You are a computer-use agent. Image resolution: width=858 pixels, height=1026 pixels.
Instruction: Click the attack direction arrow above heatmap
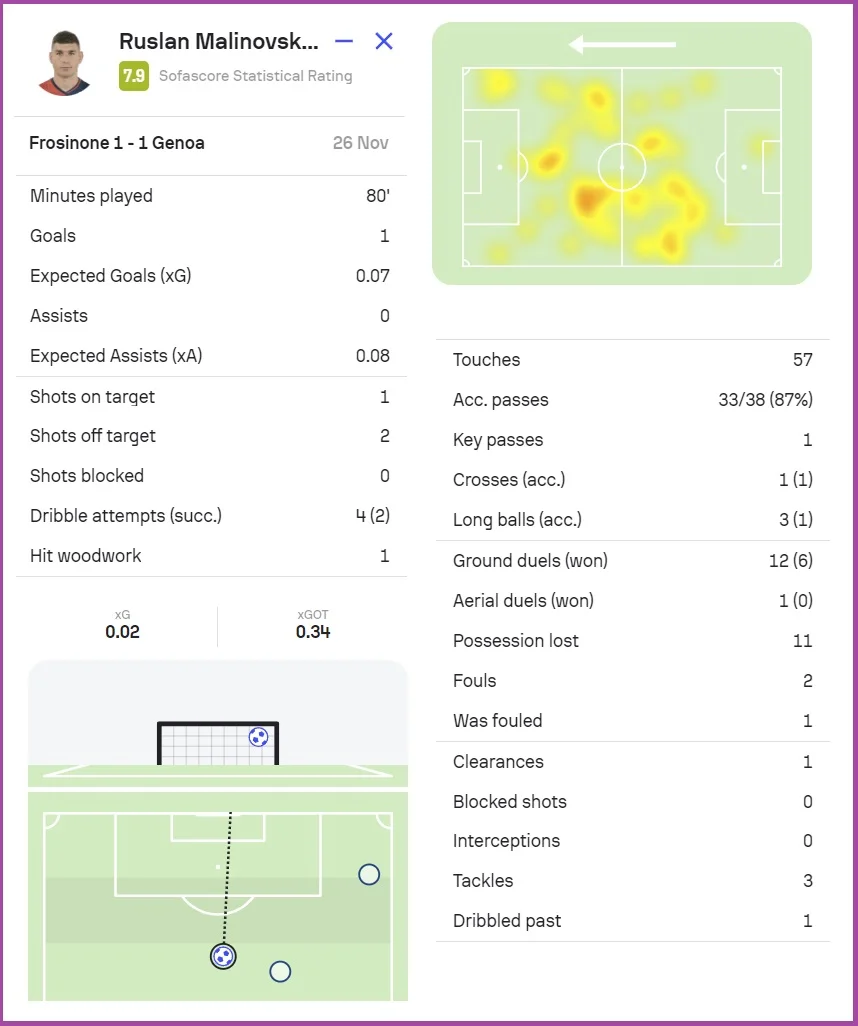[621, 44]
